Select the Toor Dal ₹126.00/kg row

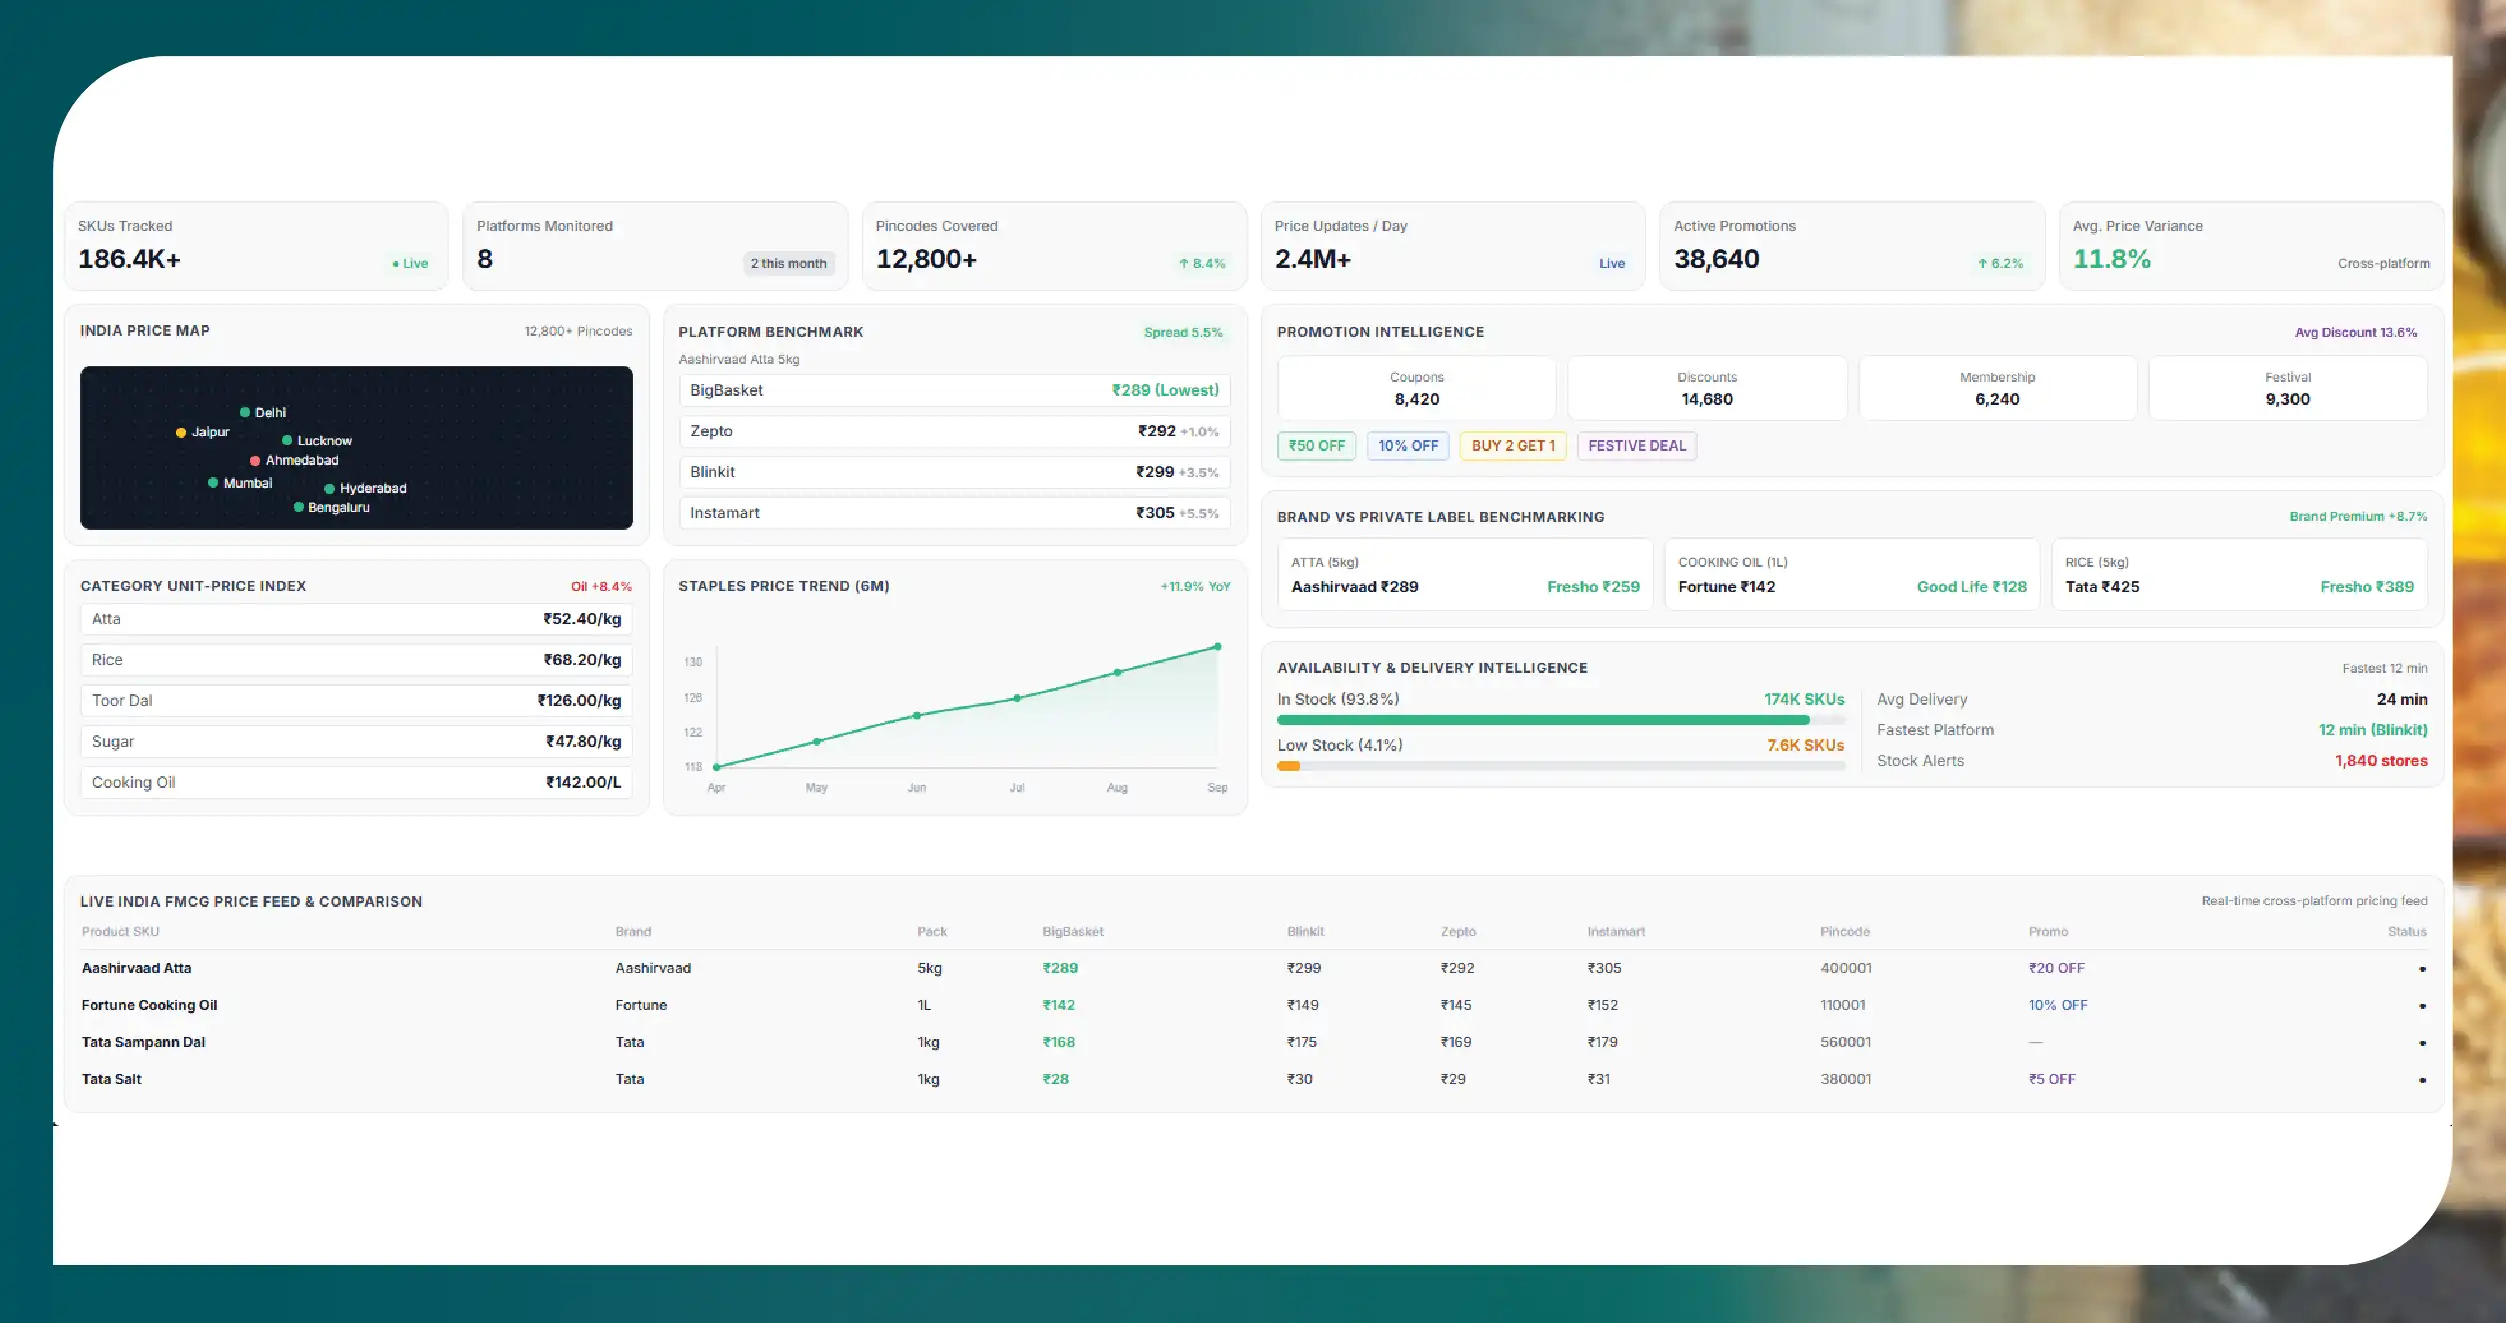click(356, 701)
